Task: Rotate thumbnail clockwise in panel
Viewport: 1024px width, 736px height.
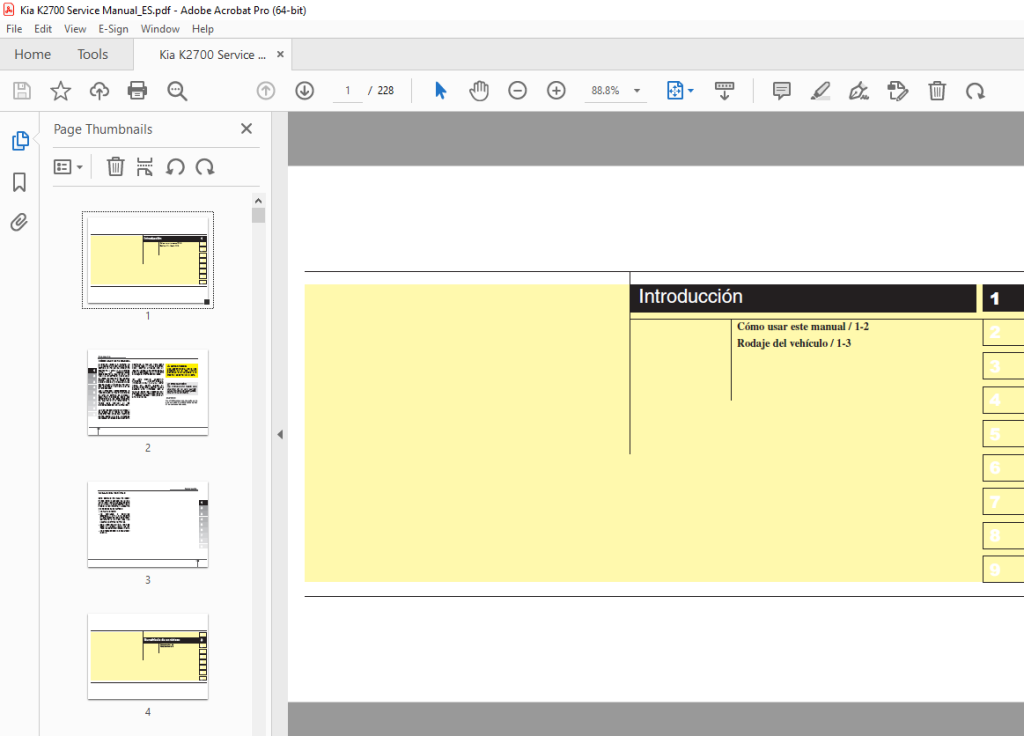Action: tap(205, 167)
